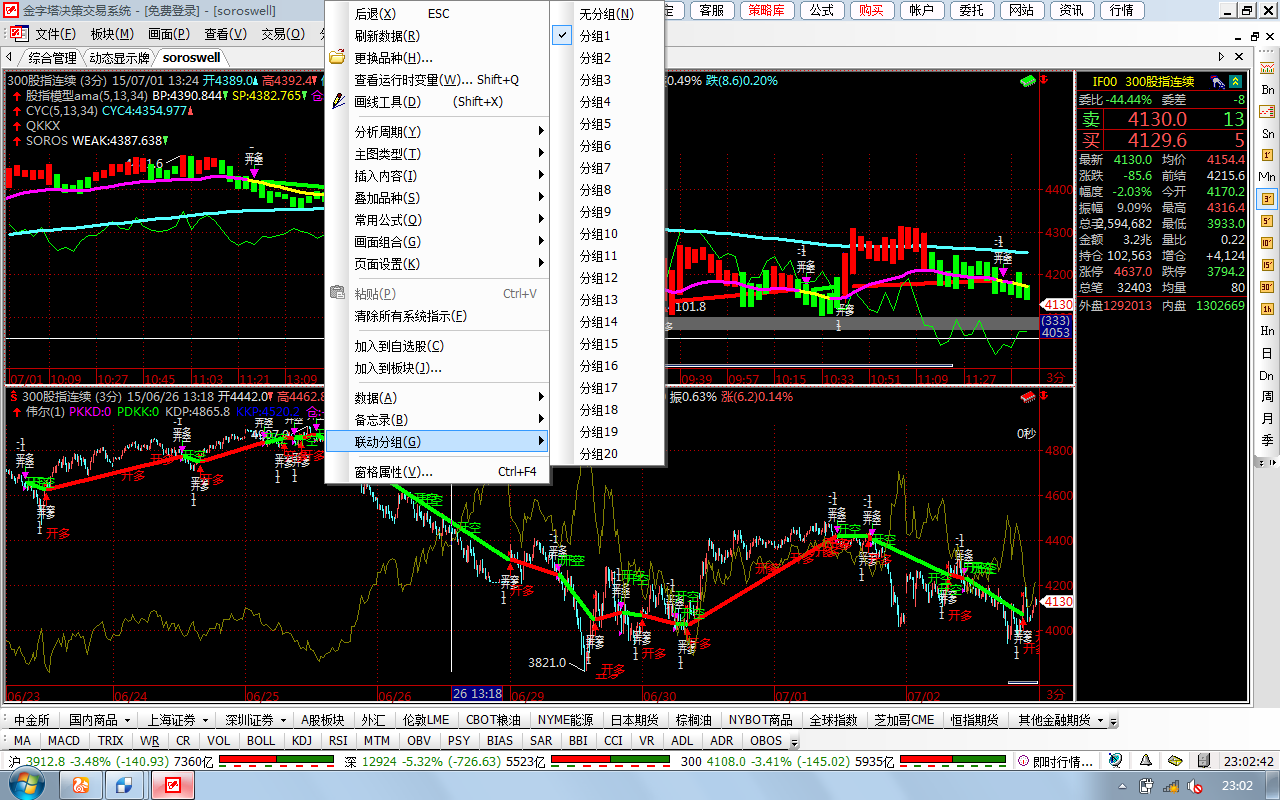Click the Bn period button in sidebar
The height and width of the screenshot is (800, 1280).
[x=1267, y=89]
